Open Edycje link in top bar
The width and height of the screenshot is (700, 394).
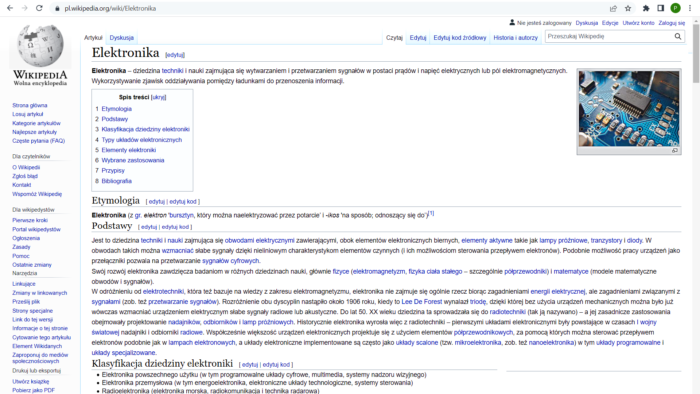[610, 23]
